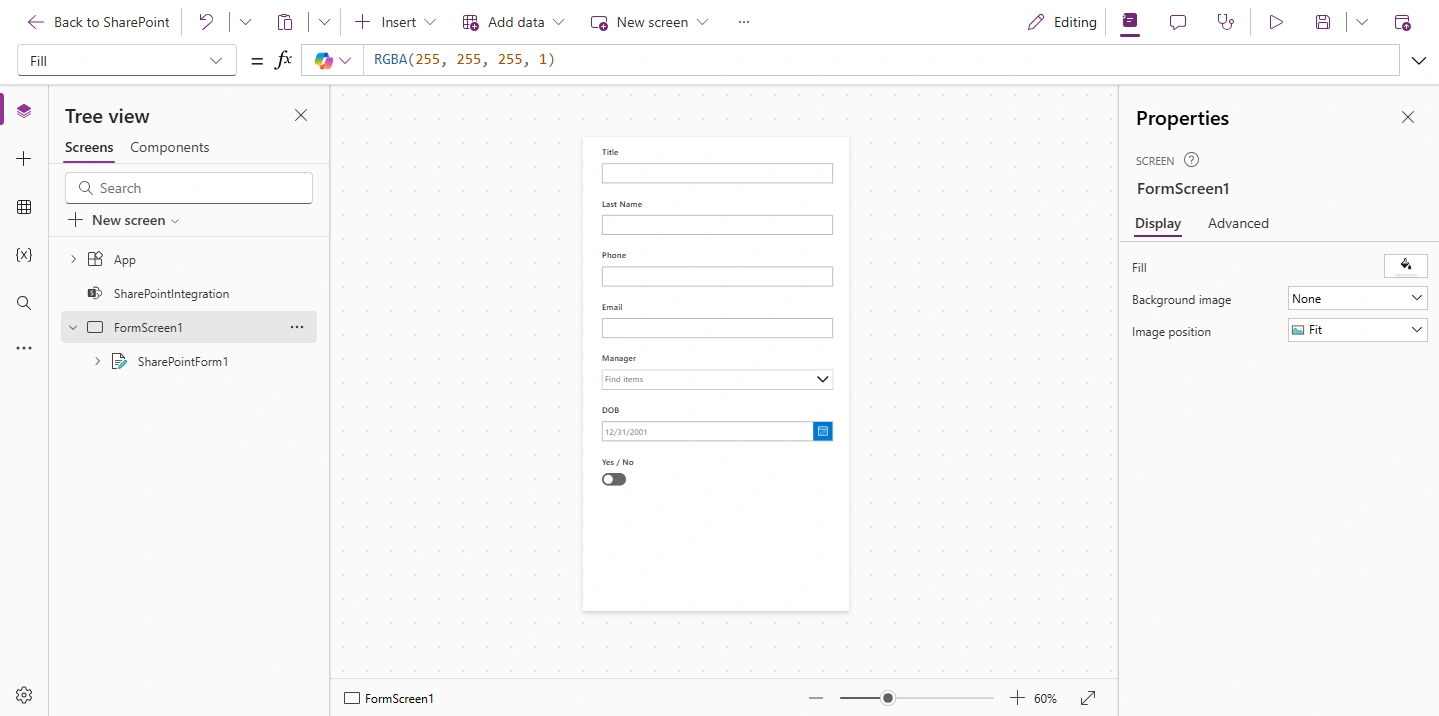Click the SCREEN help question icon
Viewport: 1439px width, 716px height.
(1191, 160)
